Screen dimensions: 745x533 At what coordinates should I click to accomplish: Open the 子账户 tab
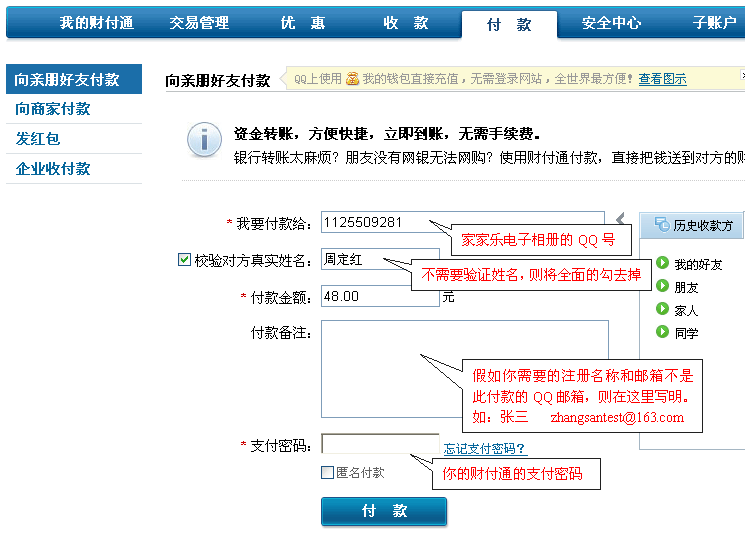715,22
